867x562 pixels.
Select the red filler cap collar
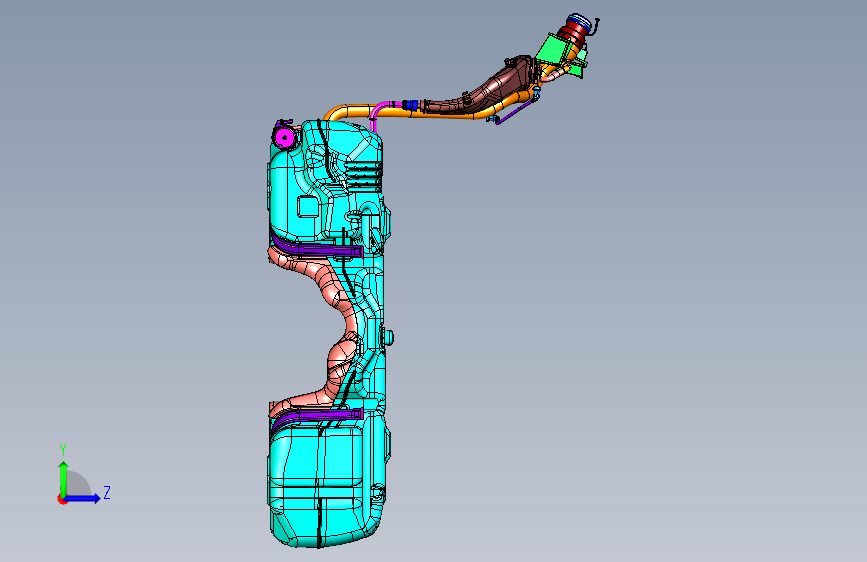(x=571, y=33)
